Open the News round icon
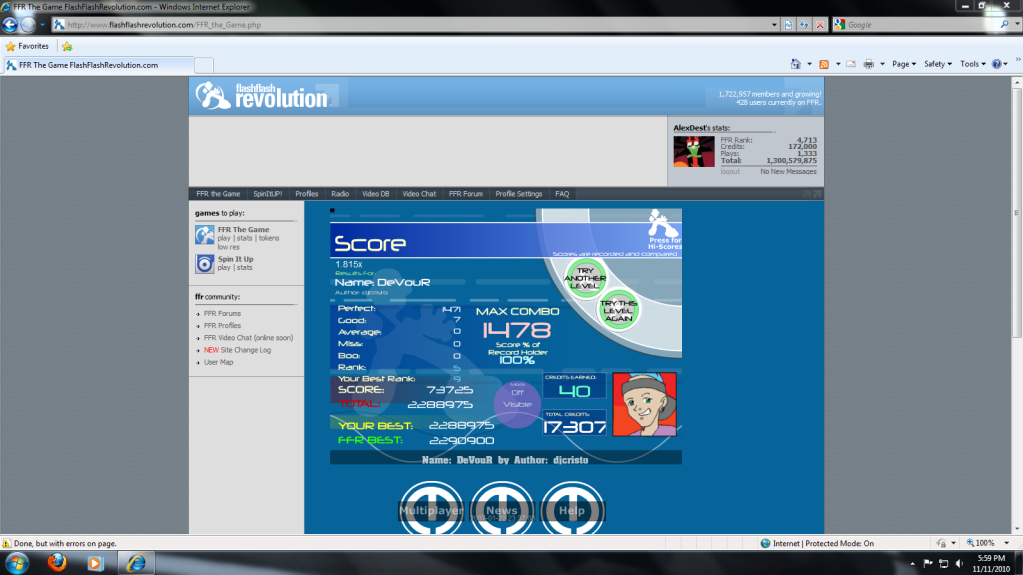 pos(502,509)
